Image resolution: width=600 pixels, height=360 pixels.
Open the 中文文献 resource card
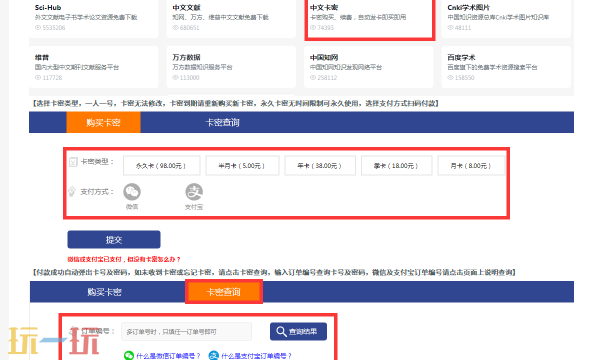(x=231, y=18)
